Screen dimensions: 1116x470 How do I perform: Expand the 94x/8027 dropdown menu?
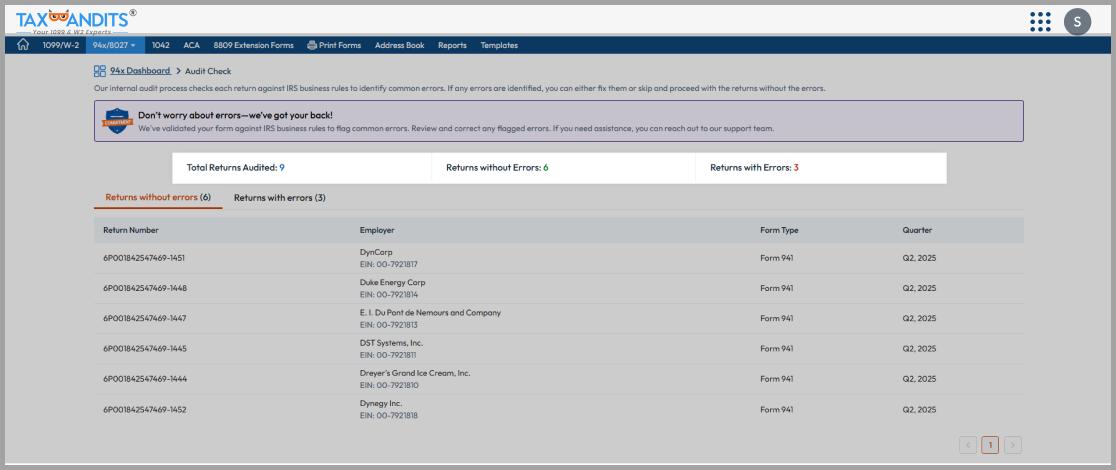click(x=114, y=45)
